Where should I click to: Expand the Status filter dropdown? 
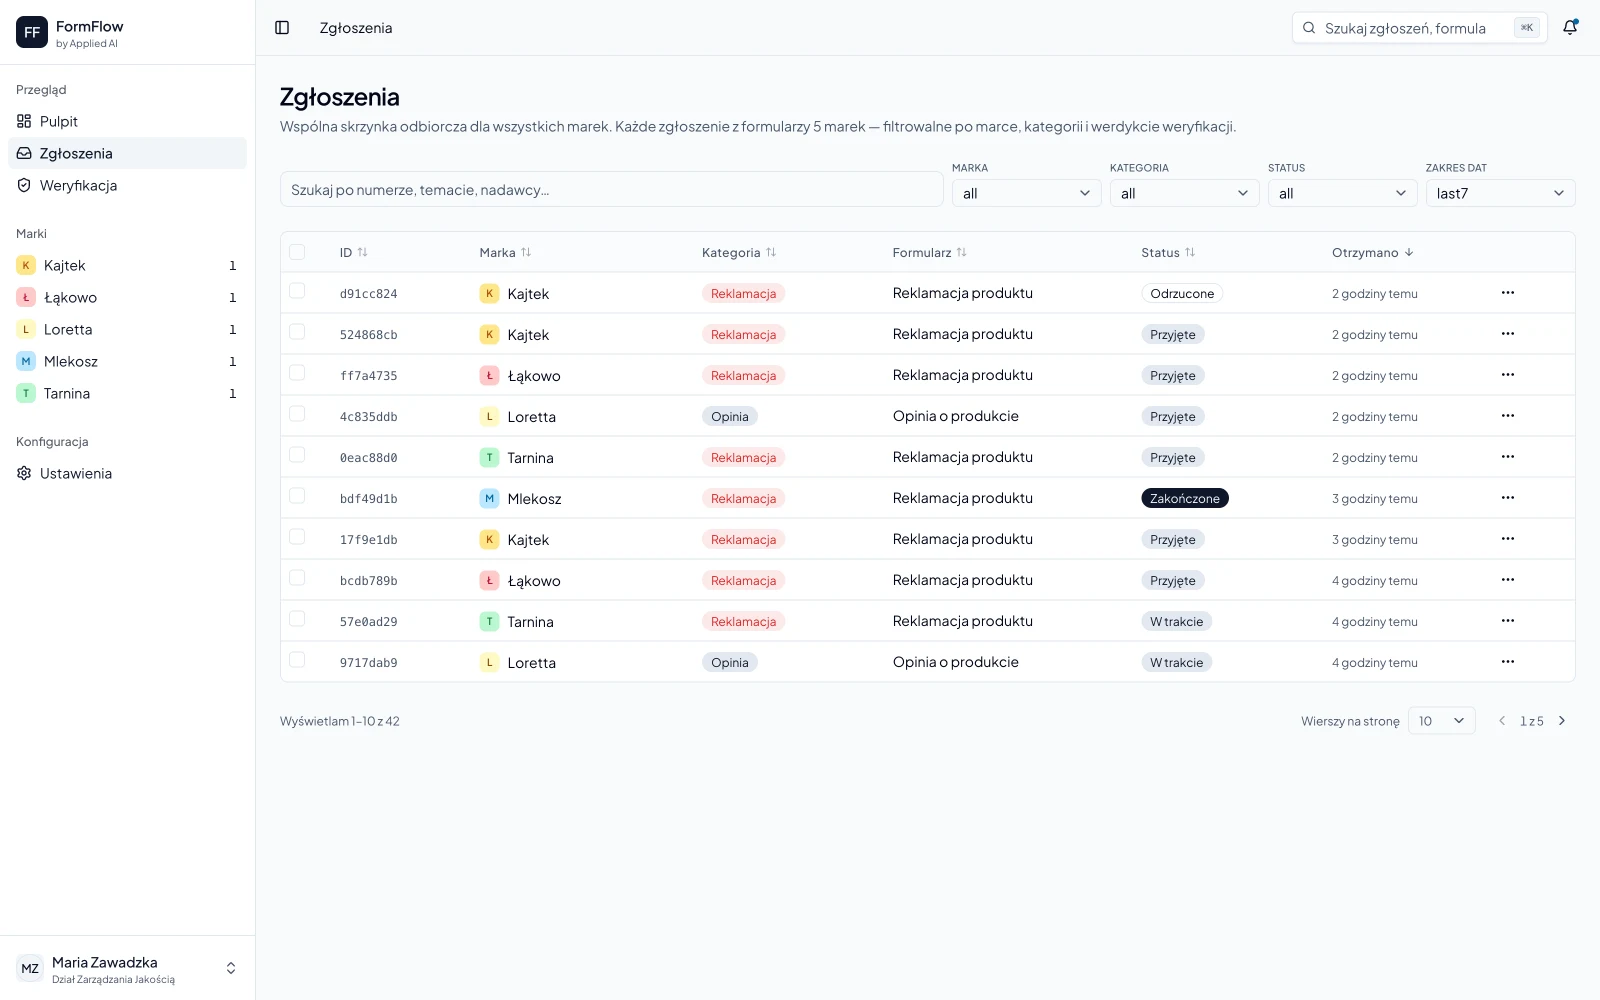tap(1342, 193)
